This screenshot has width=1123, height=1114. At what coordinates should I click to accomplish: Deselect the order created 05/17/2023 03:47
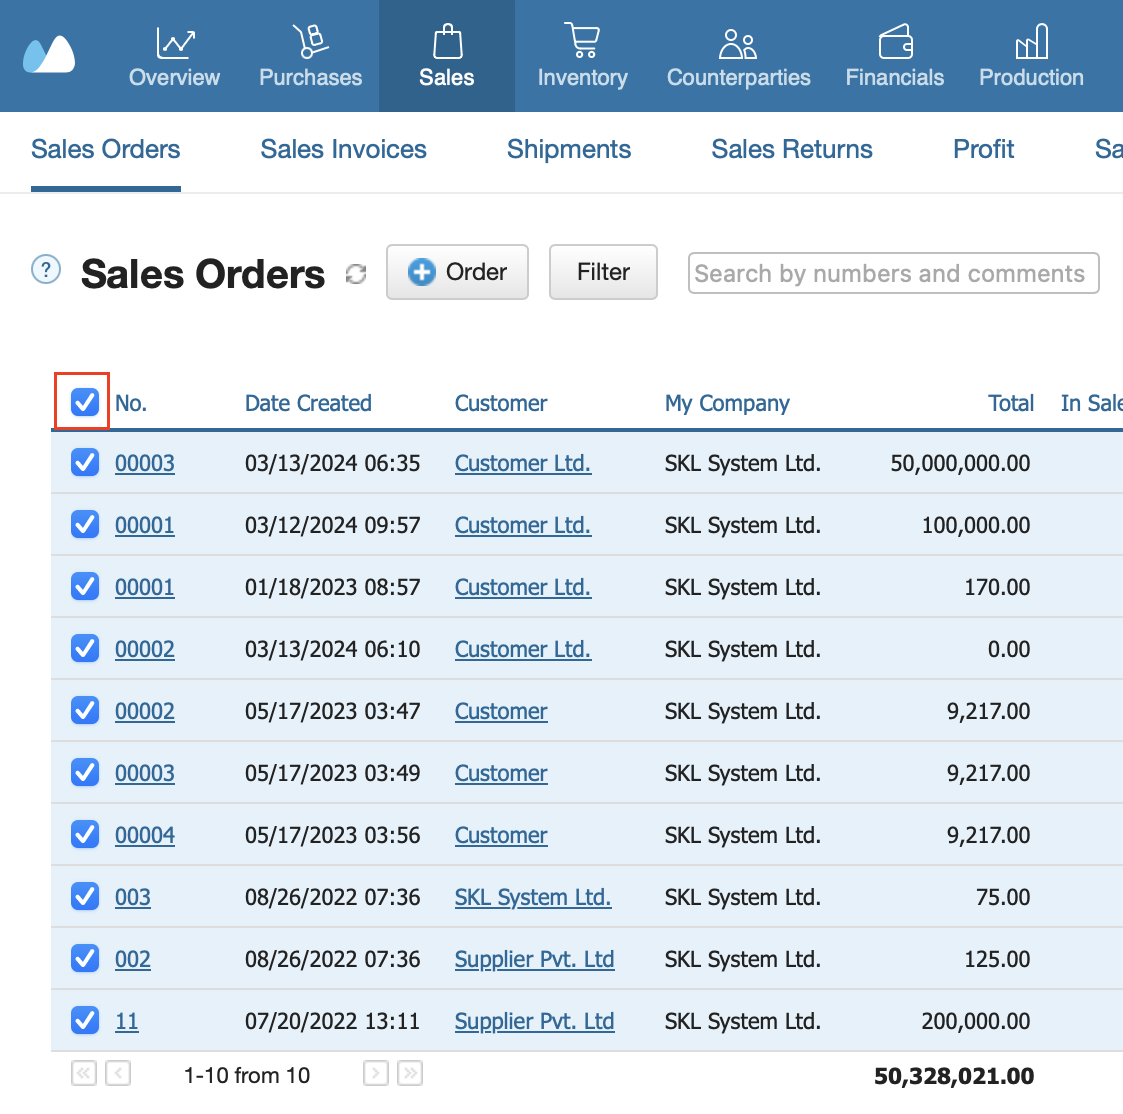point(85,711)
